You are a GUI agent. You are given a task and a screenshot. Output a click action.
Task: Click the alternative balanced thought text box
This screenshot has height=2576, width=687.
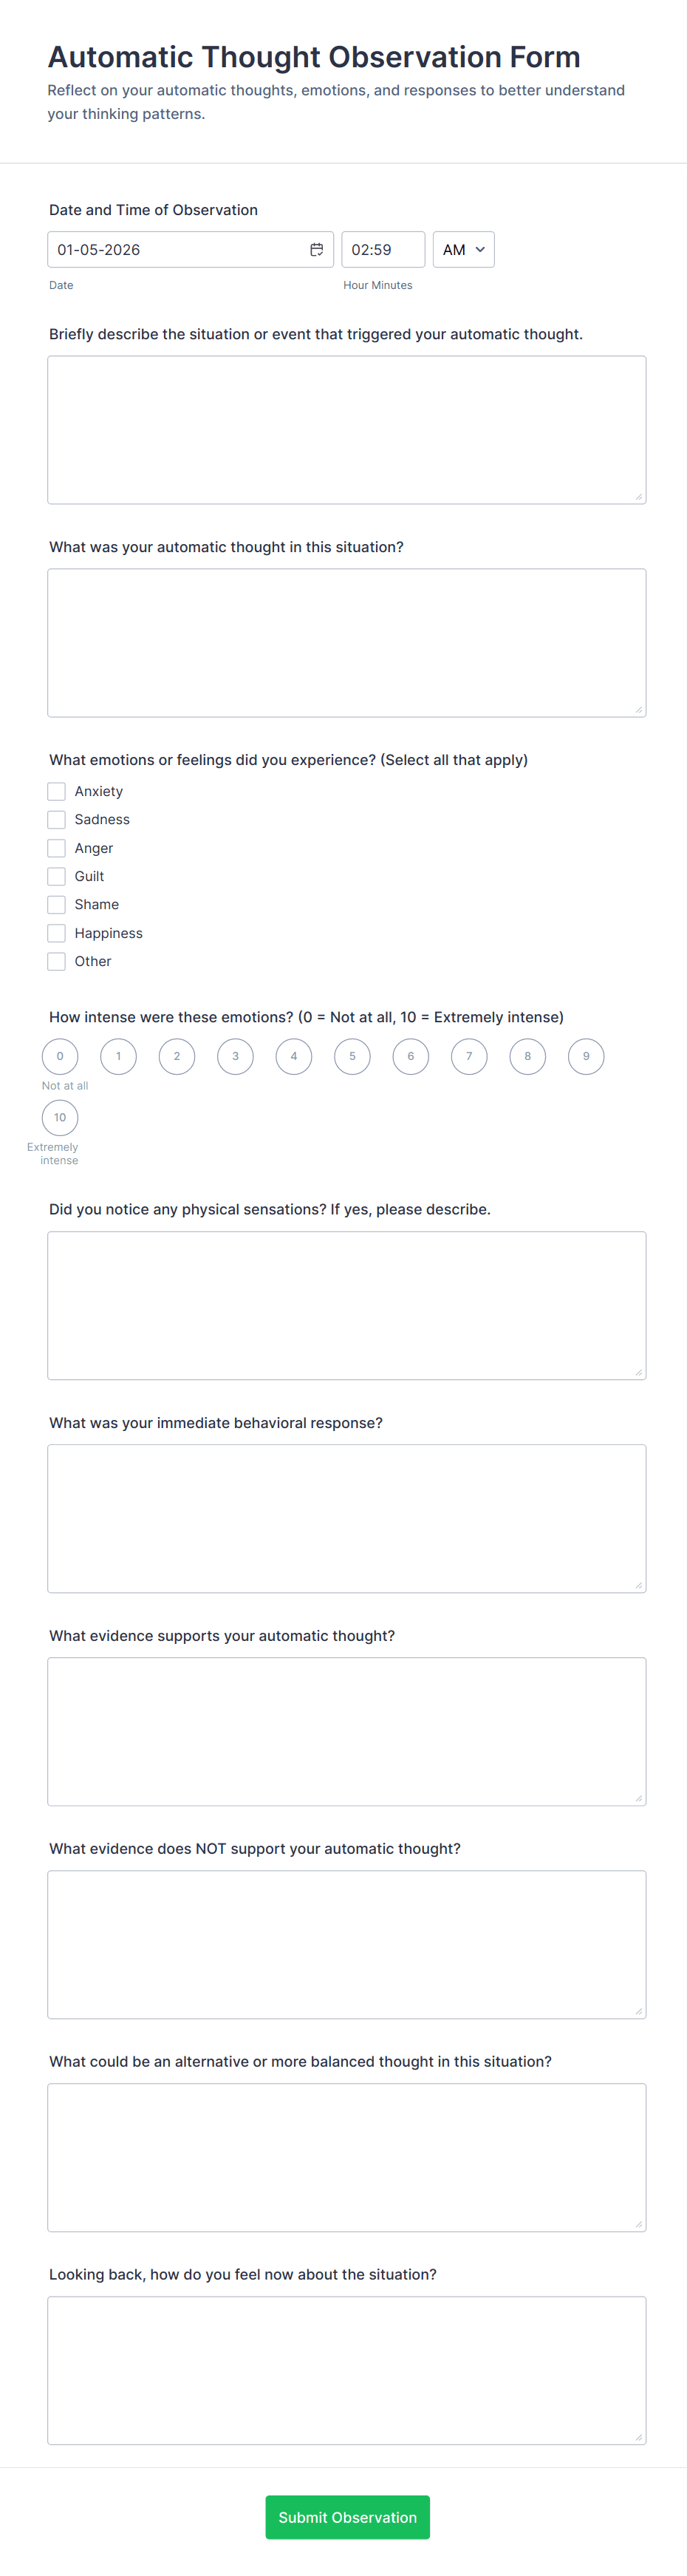(346, 2157)
